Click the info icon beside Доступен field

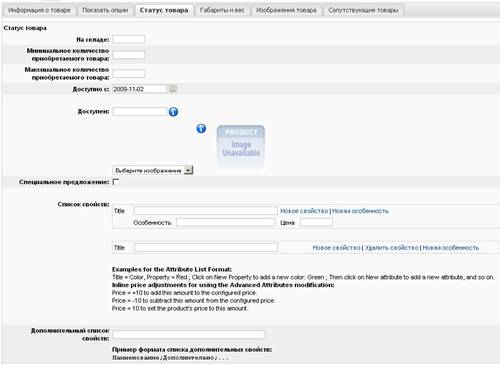[173, 112]
